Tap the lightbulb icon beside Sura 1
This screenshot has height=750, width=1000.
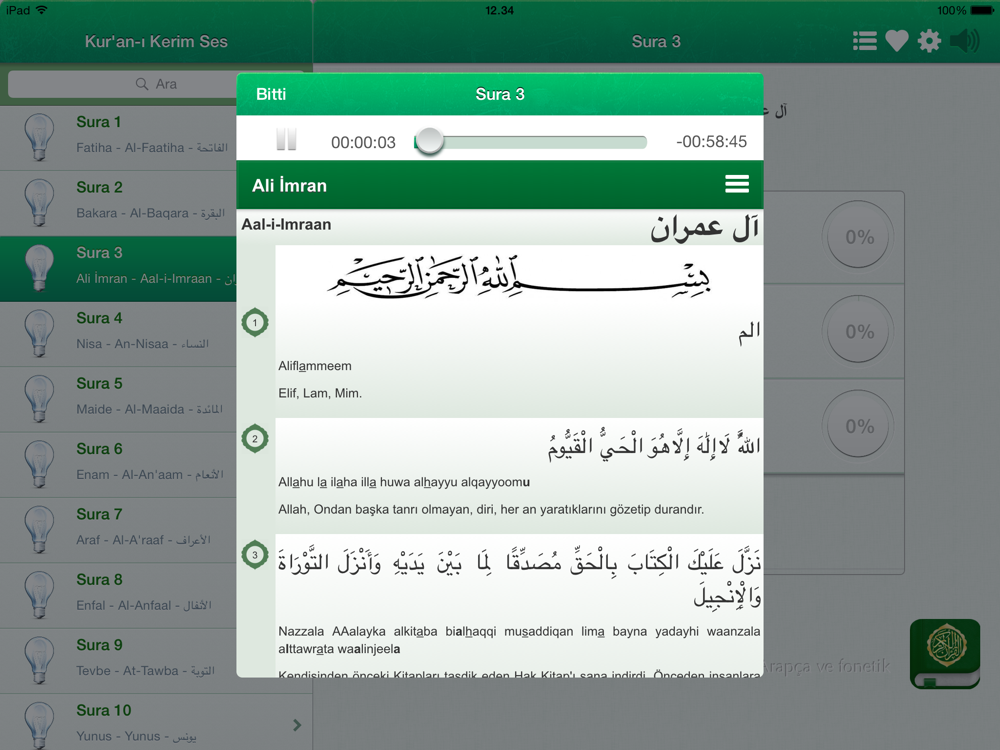(39, 137)
